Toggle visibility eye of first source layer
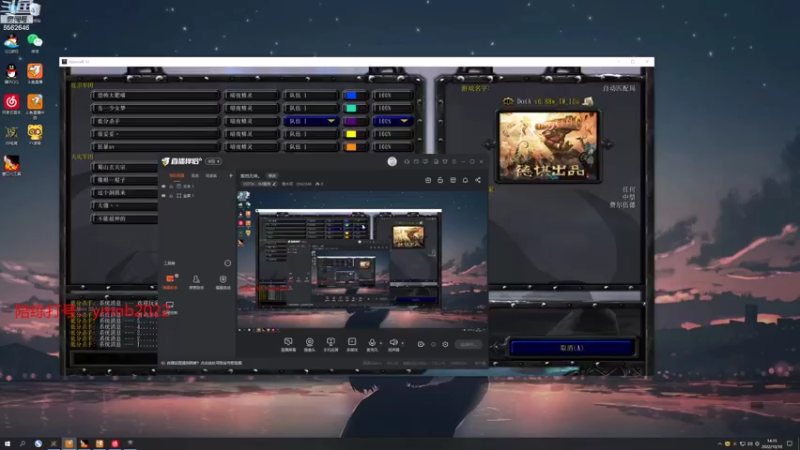The height and width of the screenshot is (450, 800). coord(164,186)
